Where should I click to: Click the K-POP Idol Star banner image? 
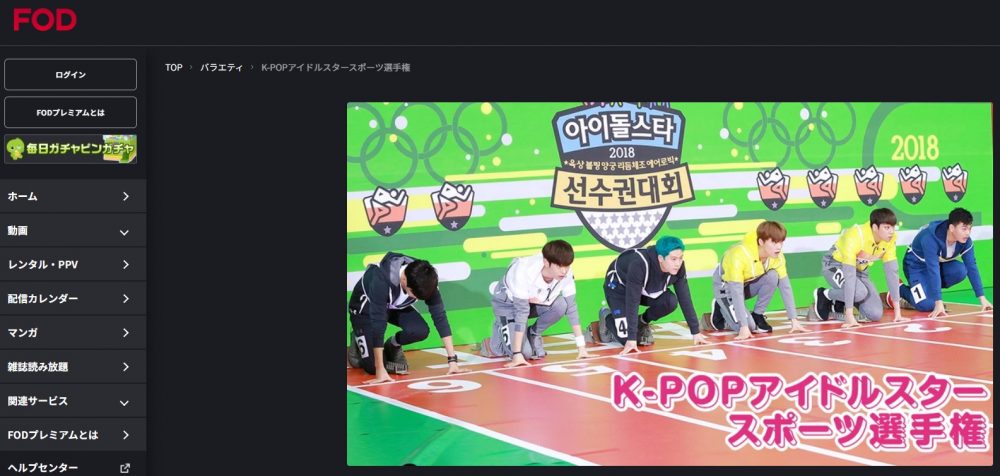tap(670, 284)
